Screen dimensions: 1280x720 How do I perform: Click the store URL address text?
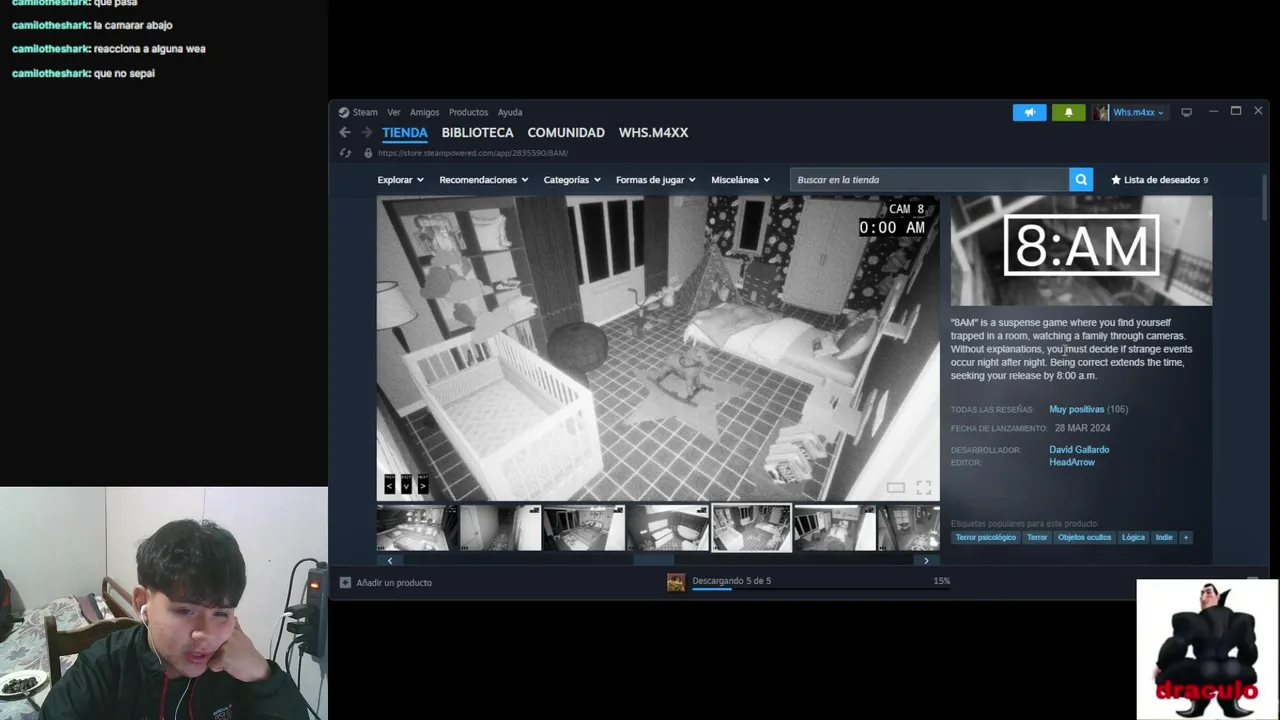[x=473, y=153]
